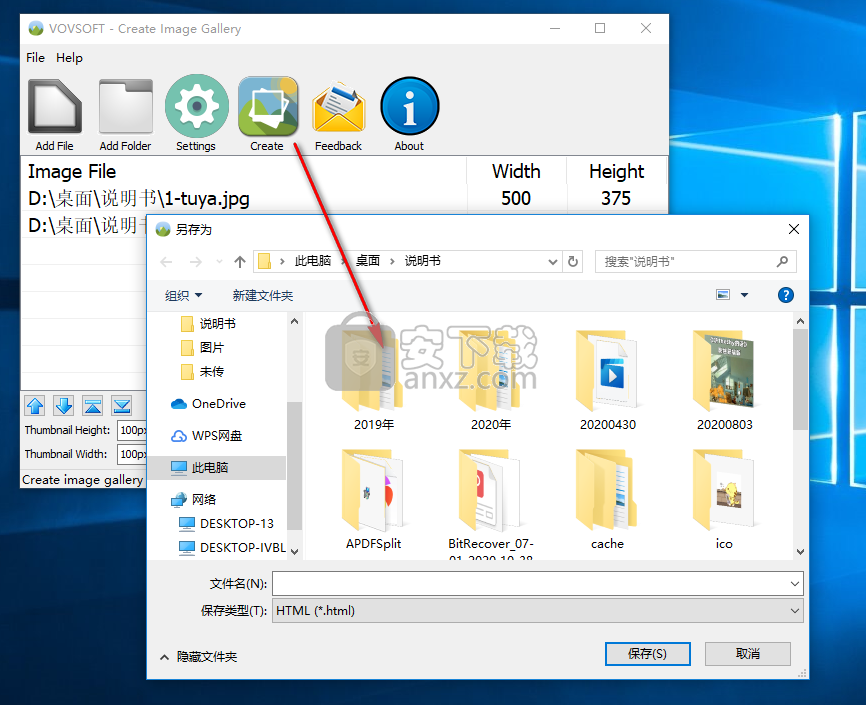Click 此电脑 breadcrumb in address bar
This screenshot has height=705, width=866.
point(313,261)
